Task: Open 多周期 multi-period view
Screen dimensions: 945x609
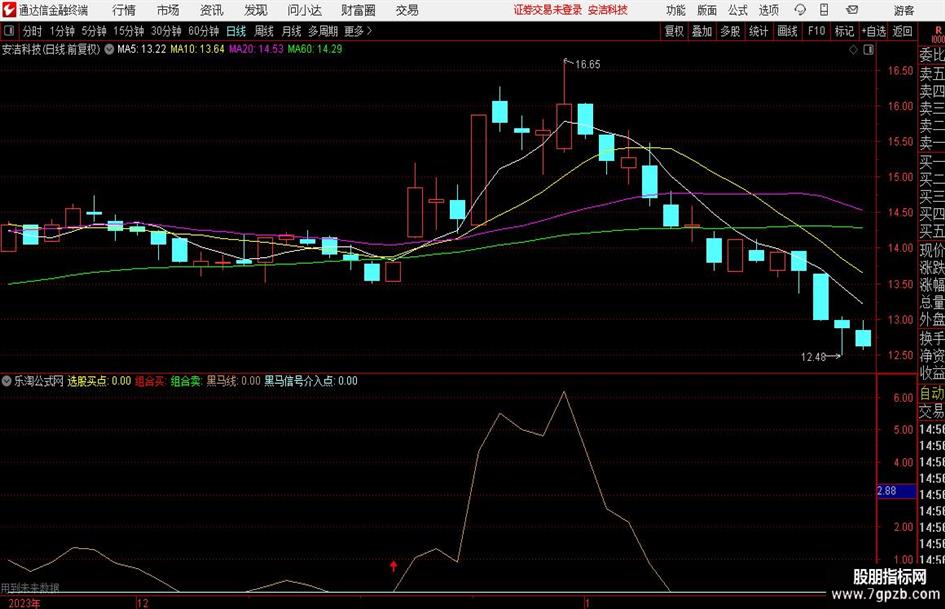Action: [x=323, y=31]
